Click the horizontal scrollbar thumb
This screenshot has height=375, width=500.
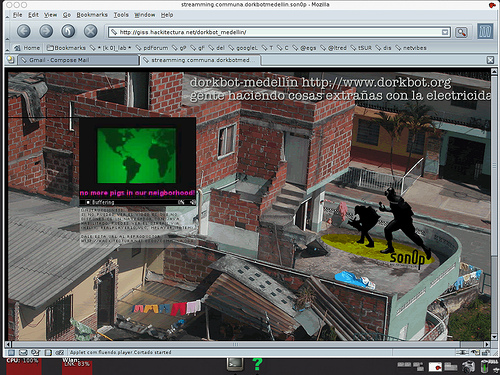[x=235, y=344]
